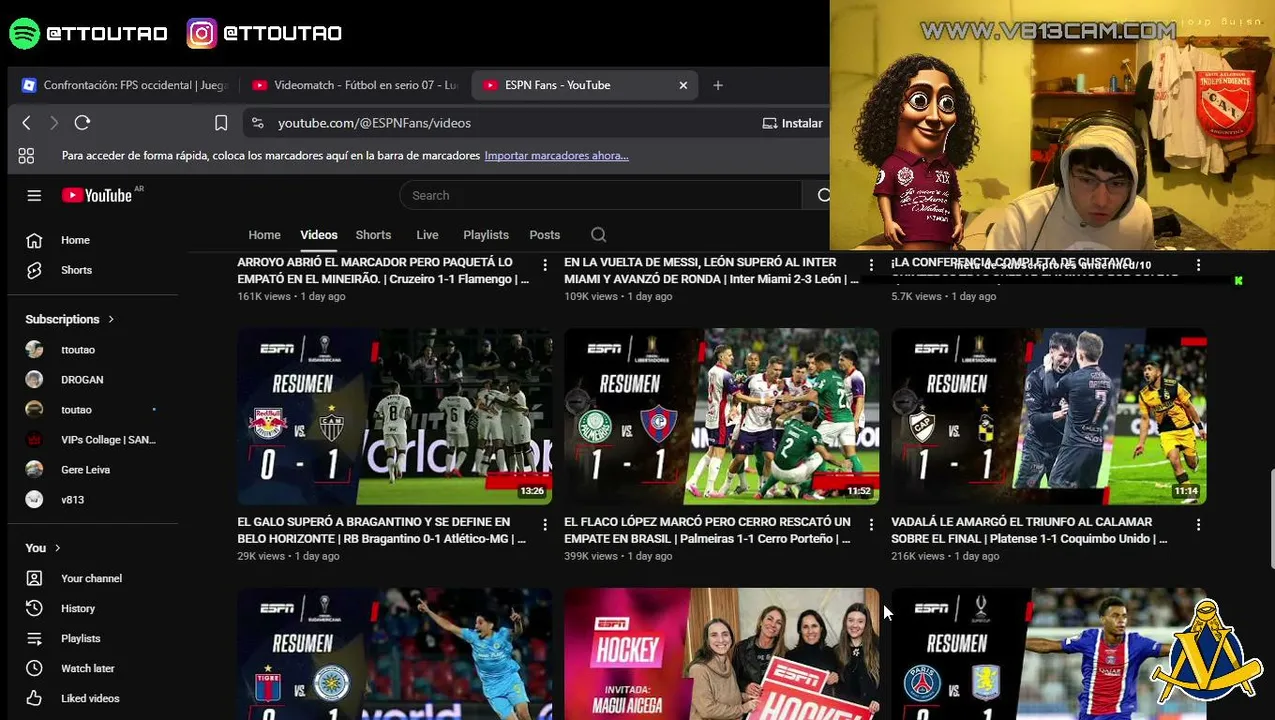Expand the You section chevron
This screenshot has height=720, width=1275.
[x=57, y=548]
